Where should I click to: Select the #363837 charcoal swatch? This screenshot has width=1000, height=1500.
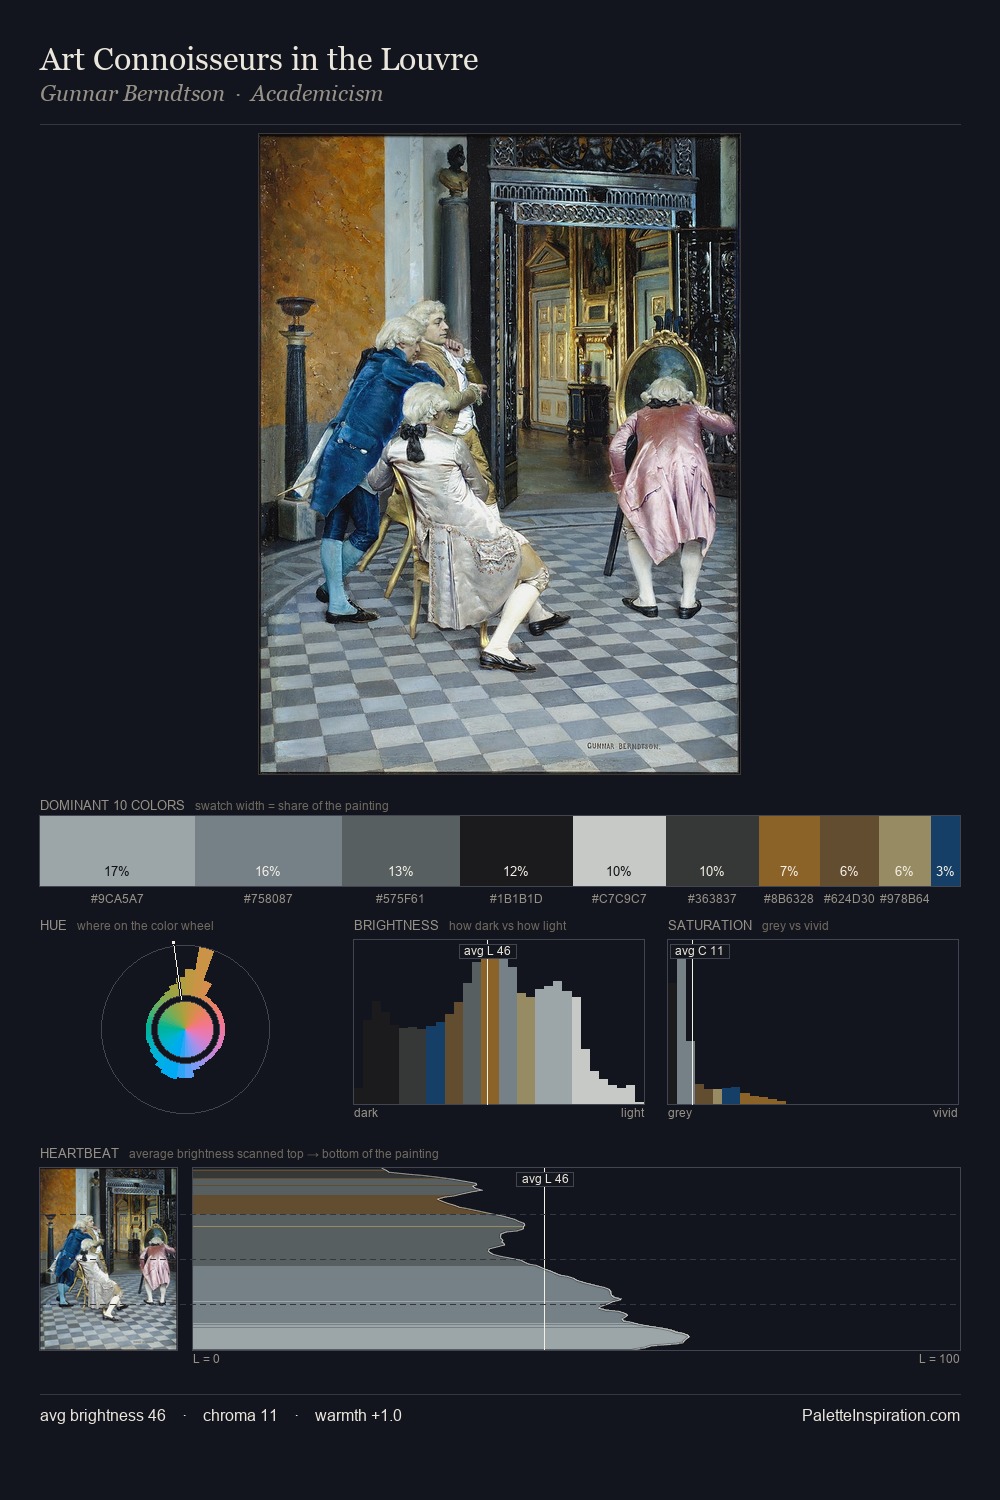pyautogui.click(x=712, y=851)
